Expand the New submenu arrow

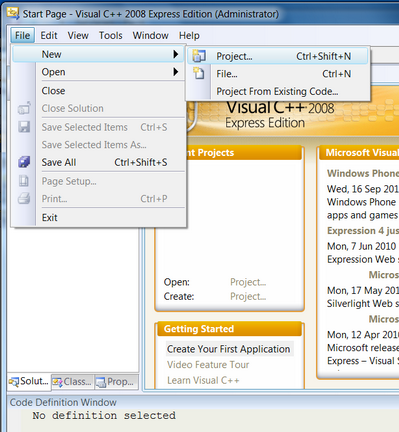176,54
